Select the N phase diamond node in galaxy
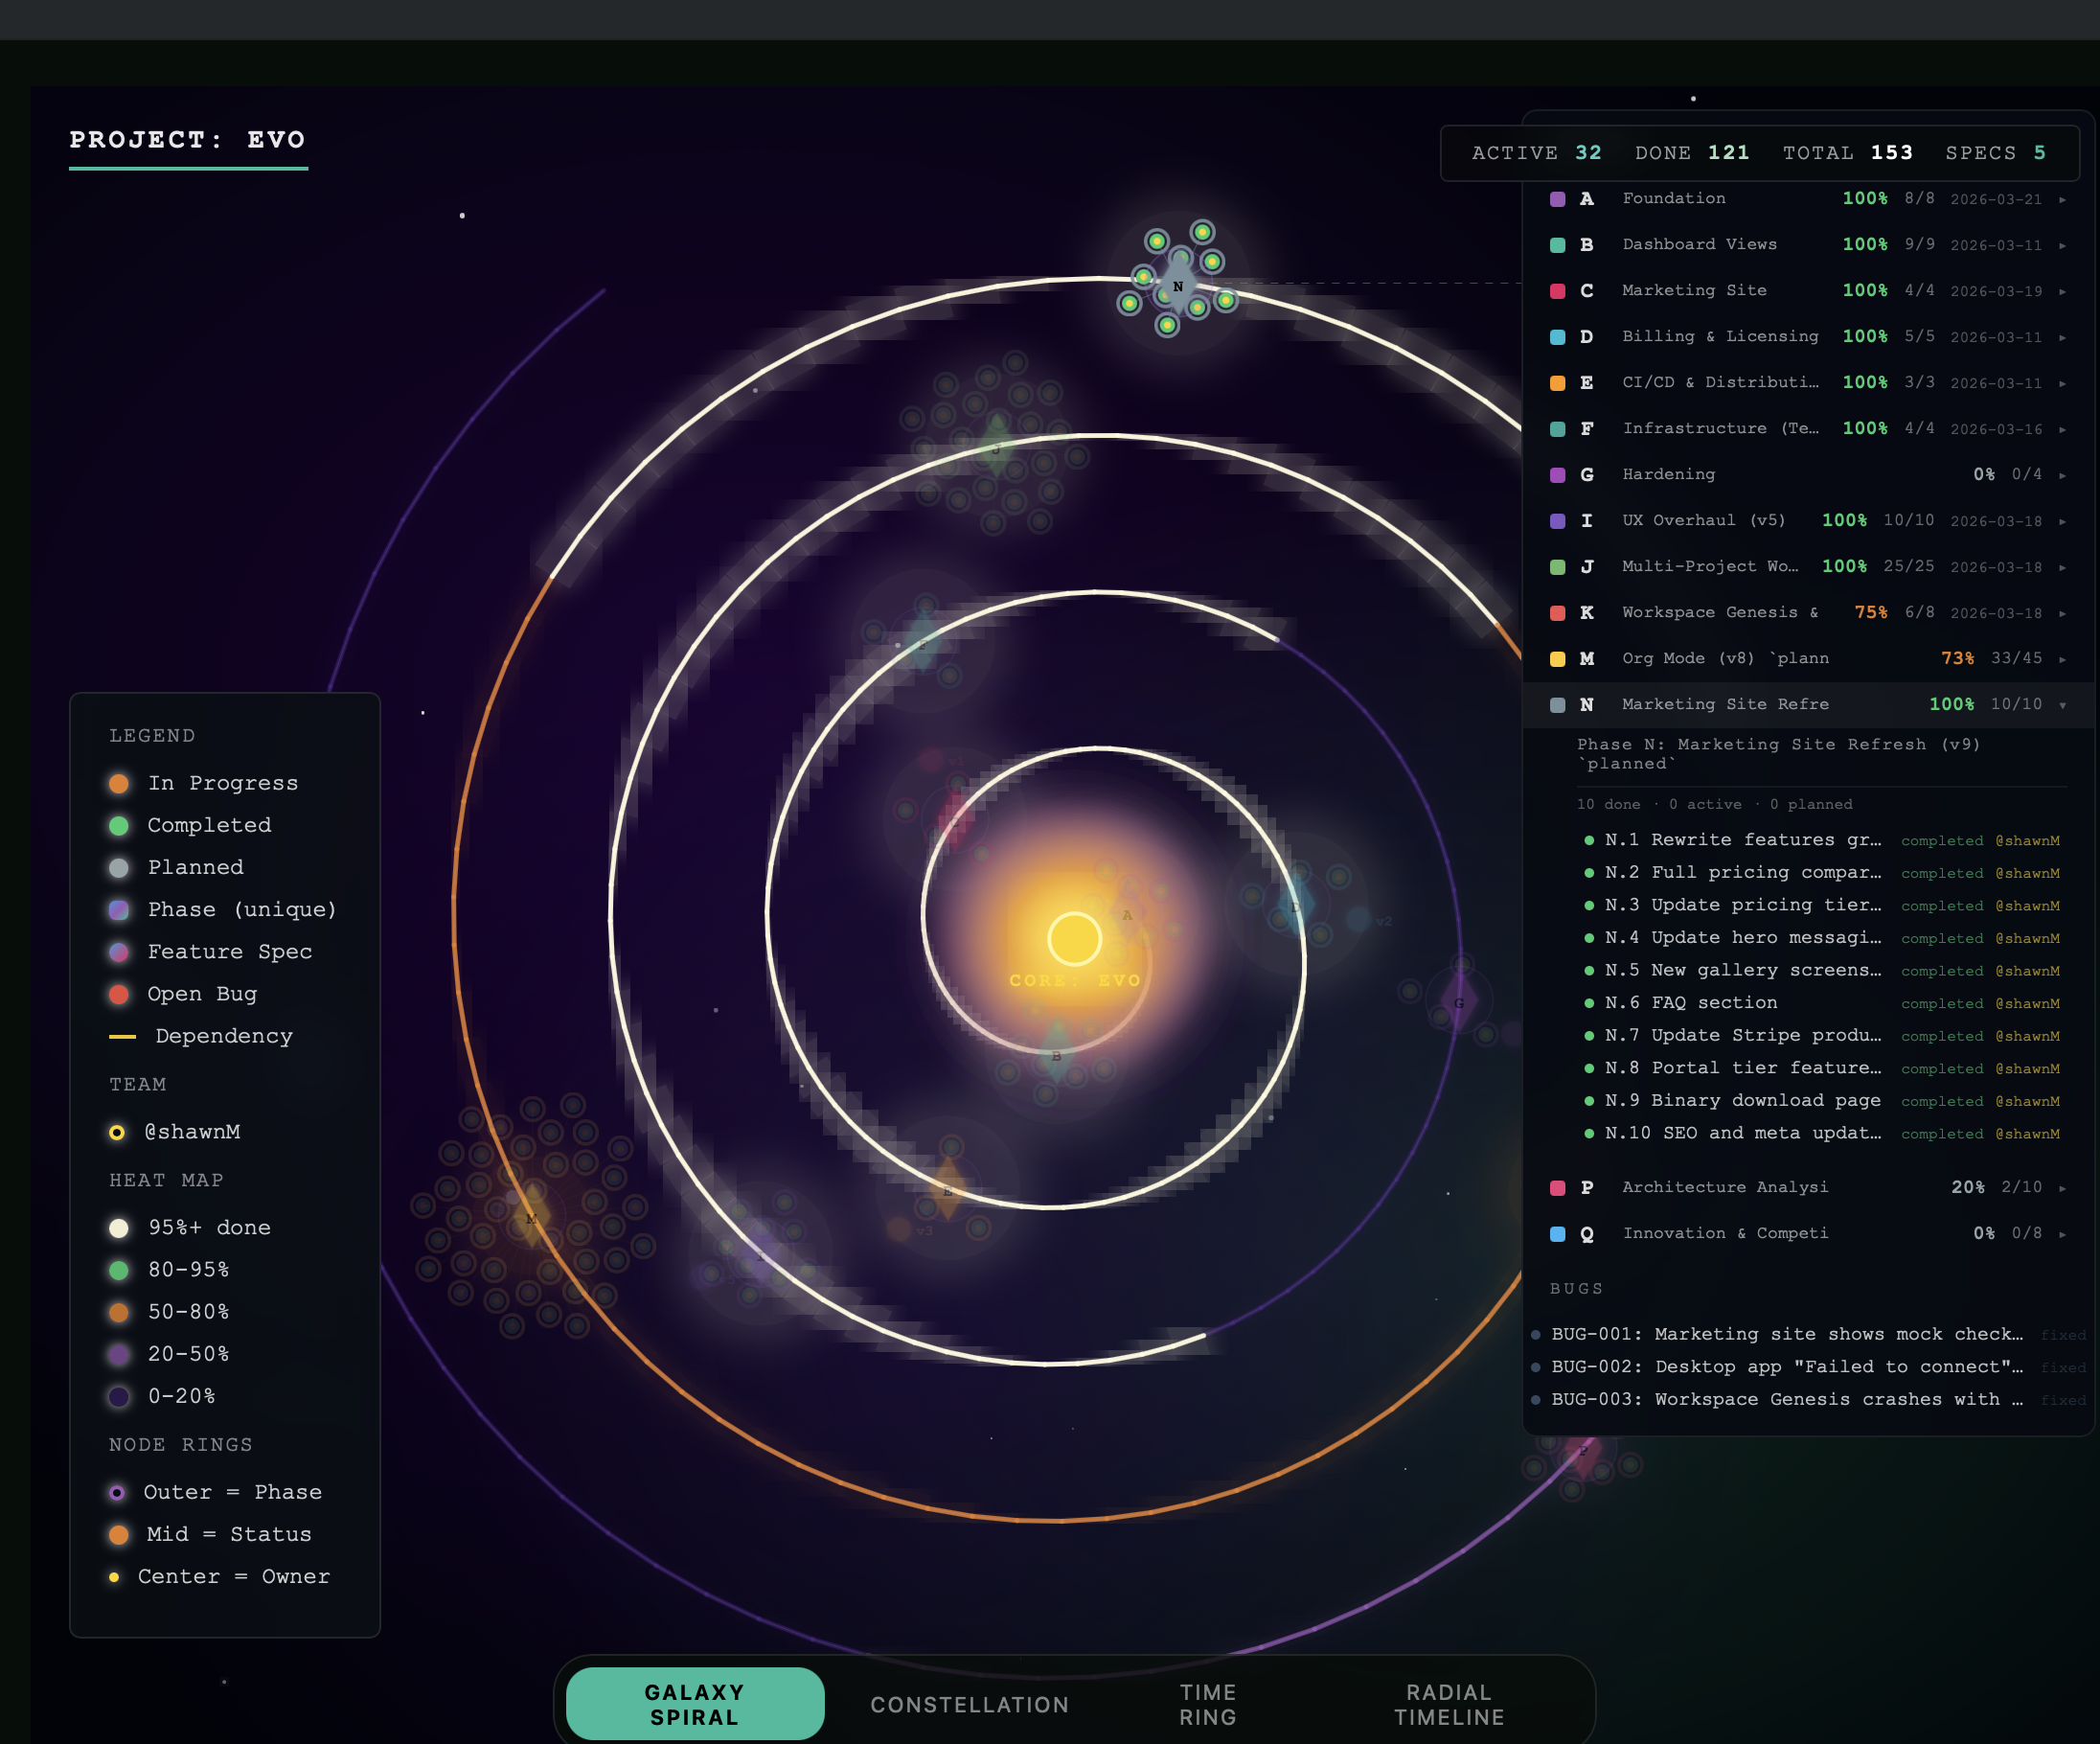This screenshot has width=2100, height=1744. point(1178,287)
